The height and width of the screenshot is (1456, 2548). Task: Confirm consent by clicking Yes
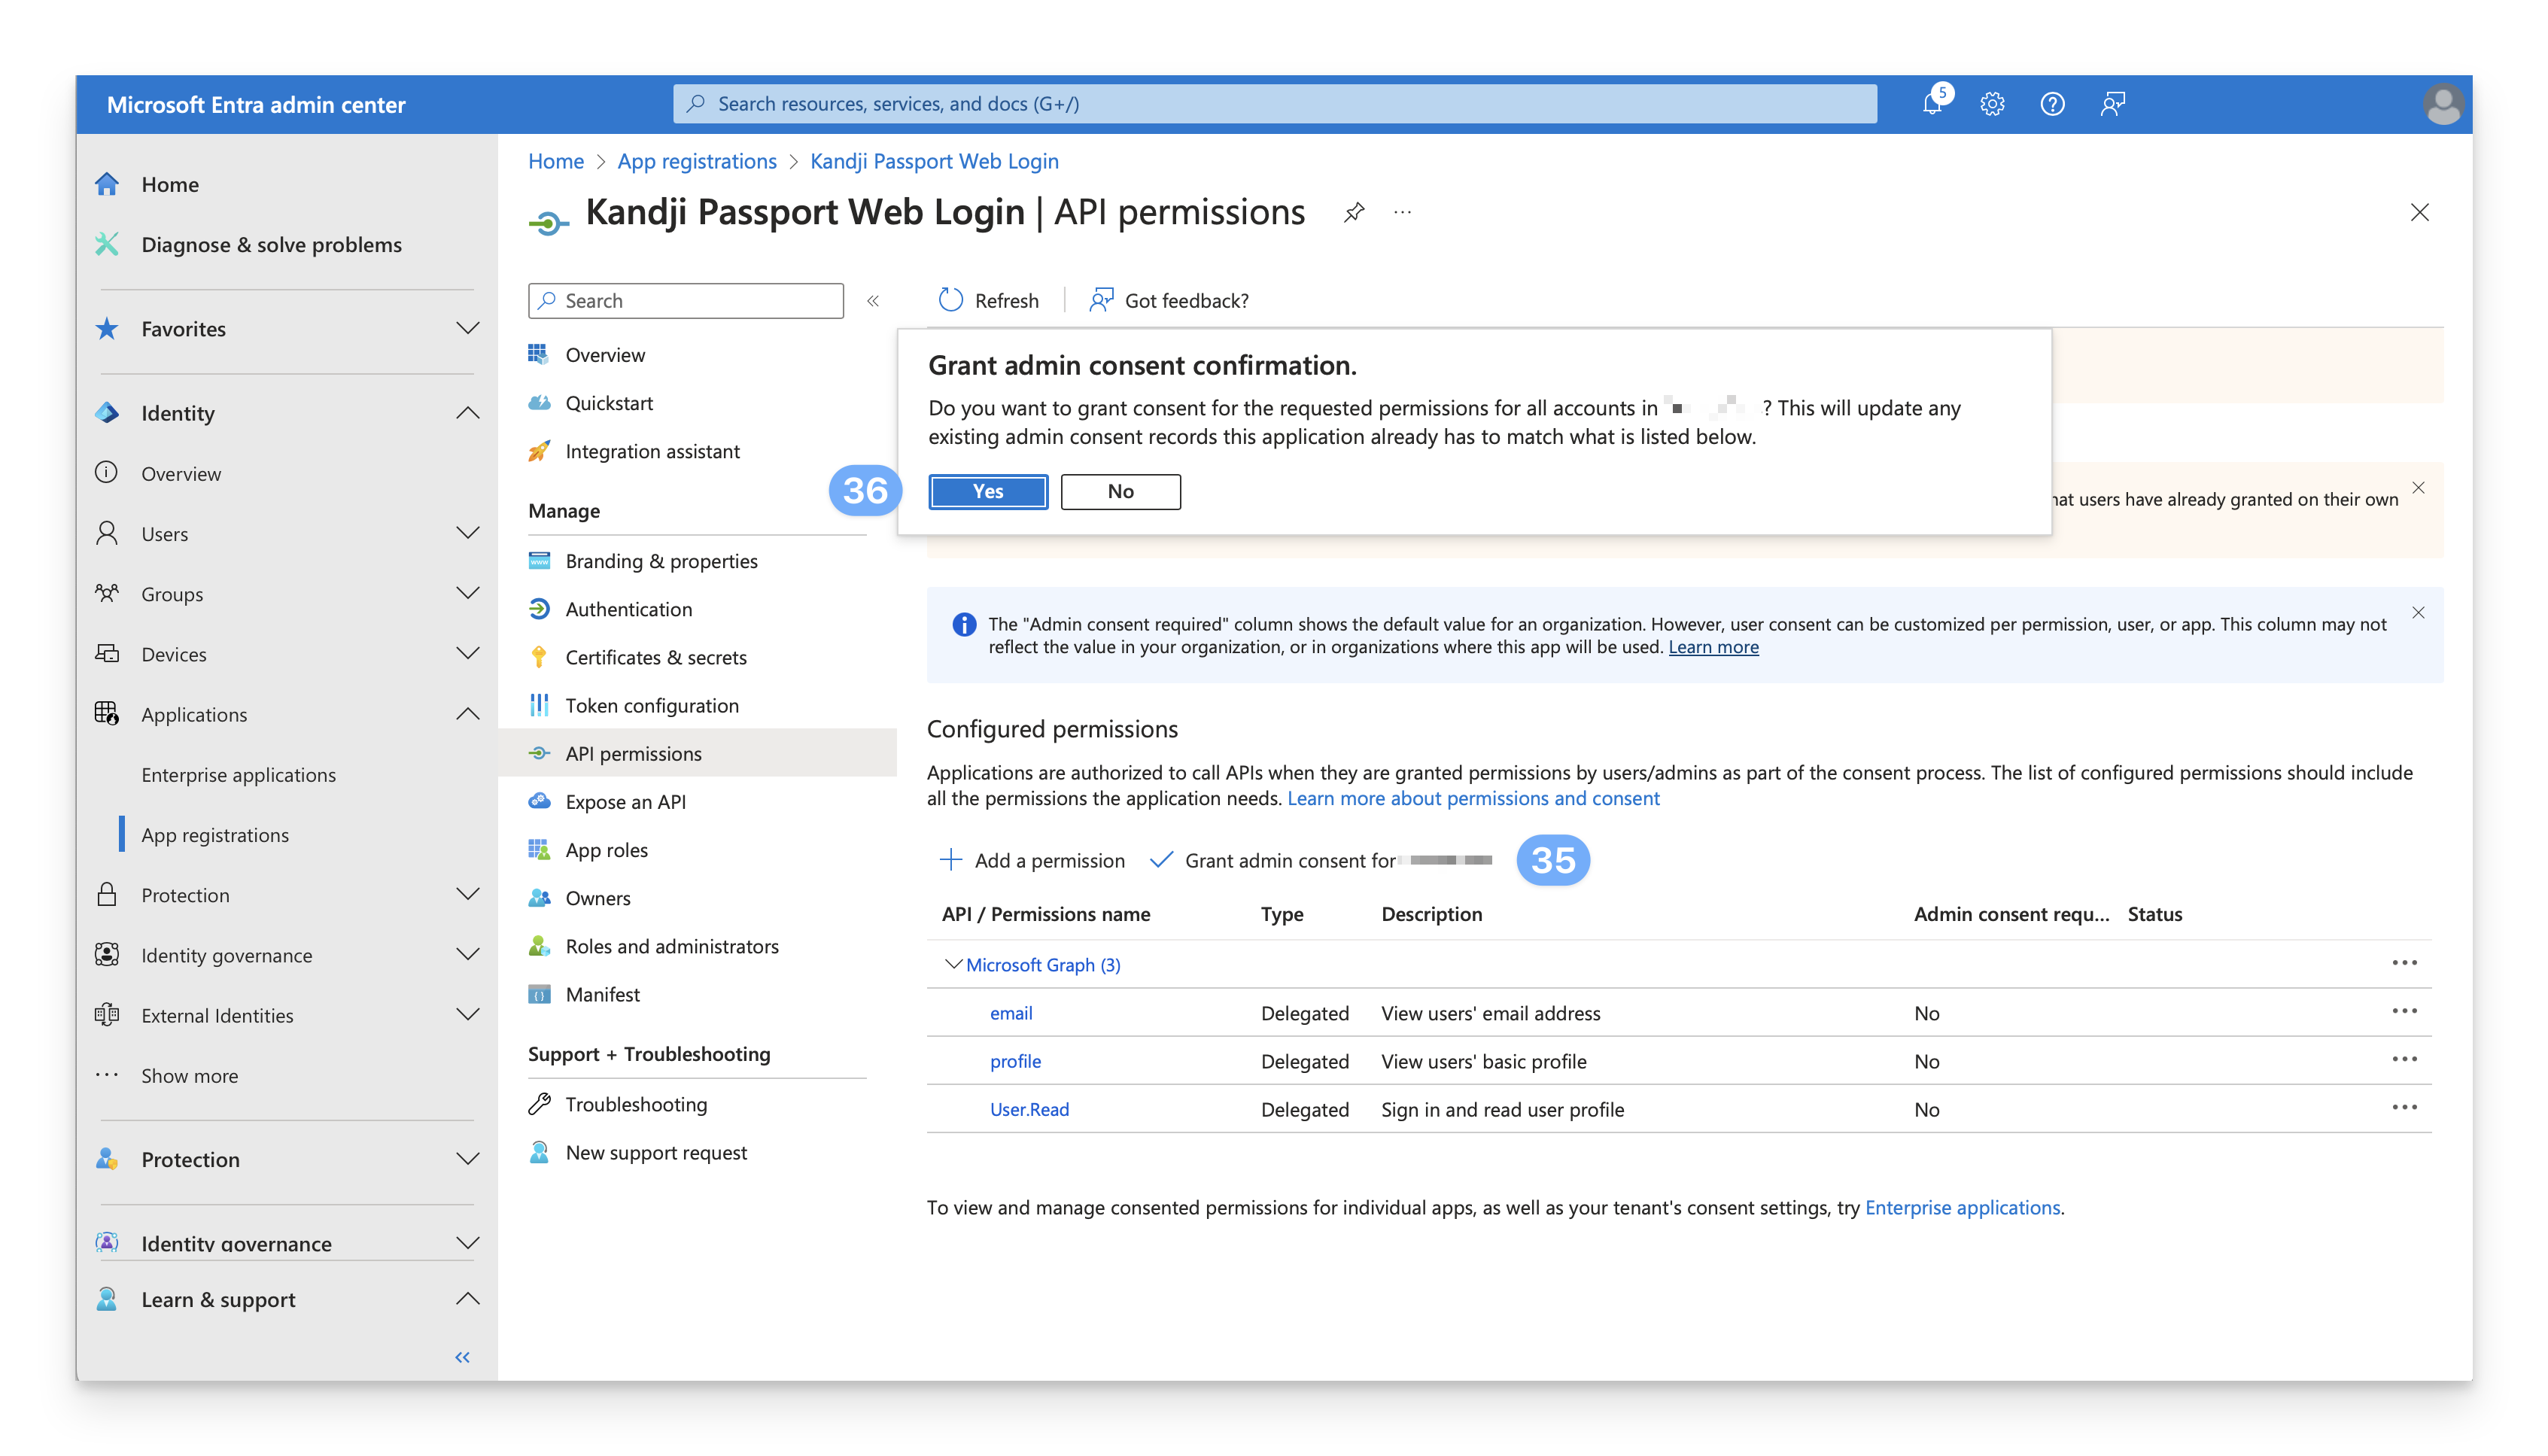coord(987,491)
